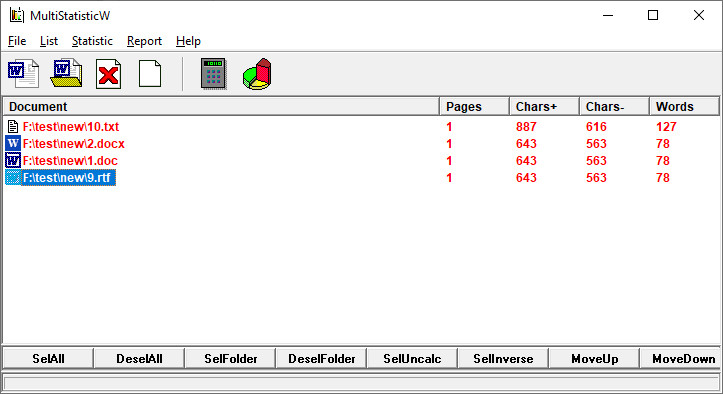The height and width of the screenshot is (394, 723).
Task: Click the Pages value 1 for 1.doc
Action: point(449,161)
